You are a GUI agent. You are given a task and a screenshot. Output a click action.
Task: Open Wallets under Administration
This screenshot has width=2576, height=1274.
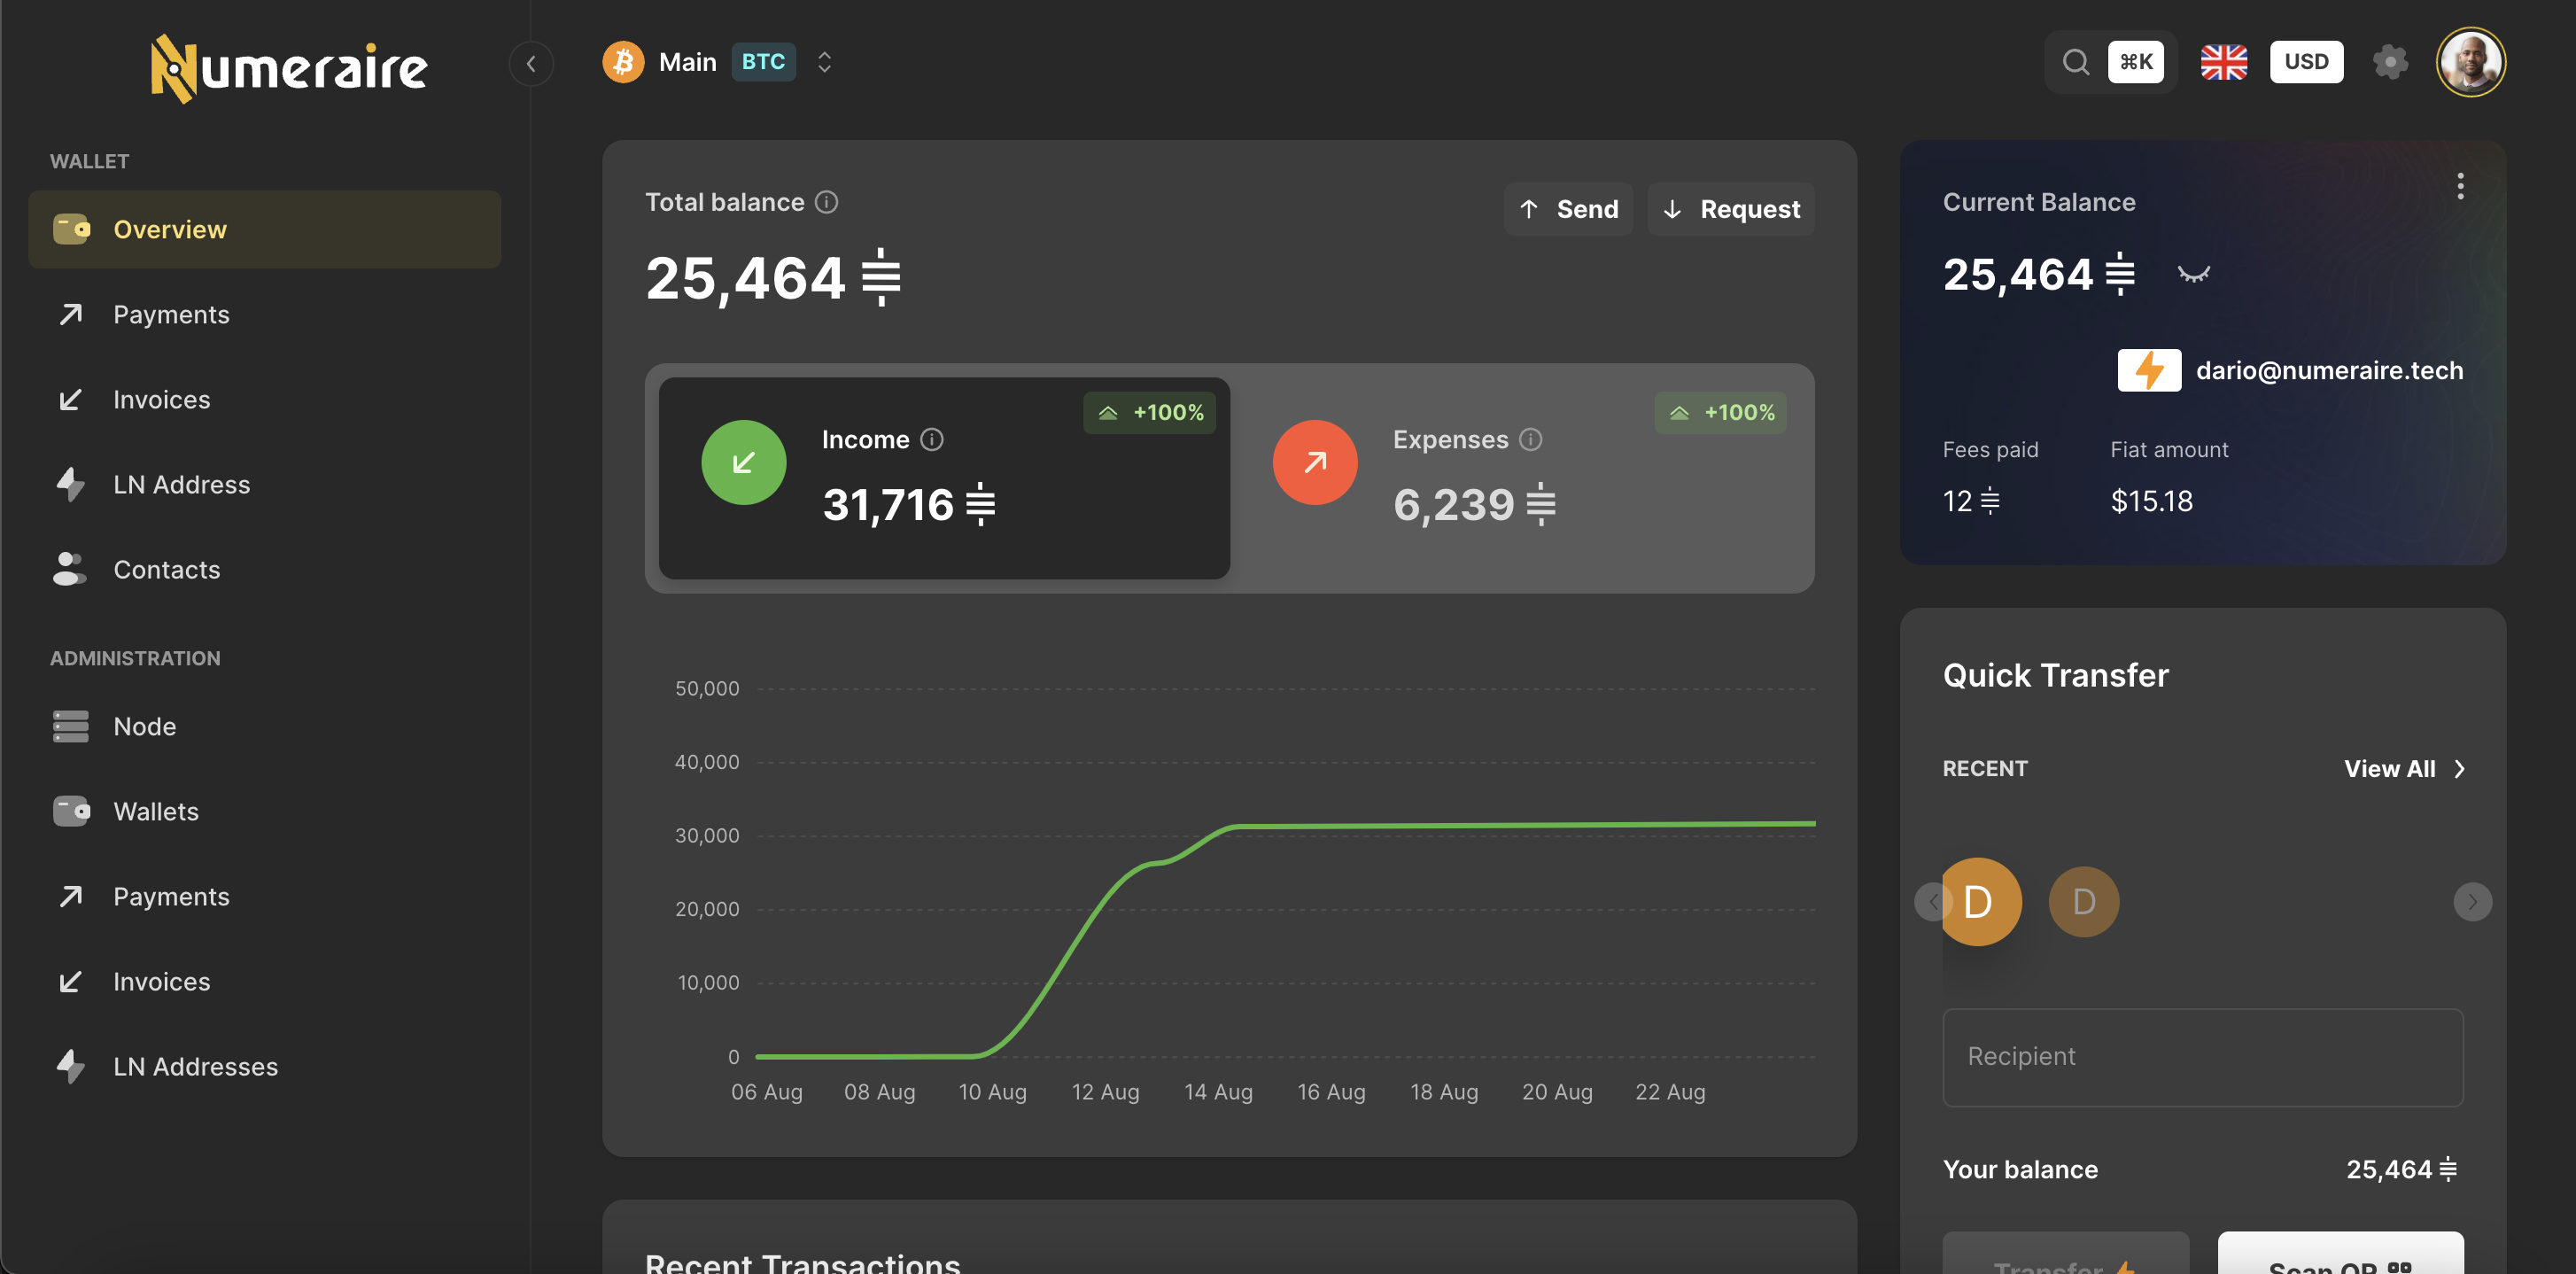point(264,811)
